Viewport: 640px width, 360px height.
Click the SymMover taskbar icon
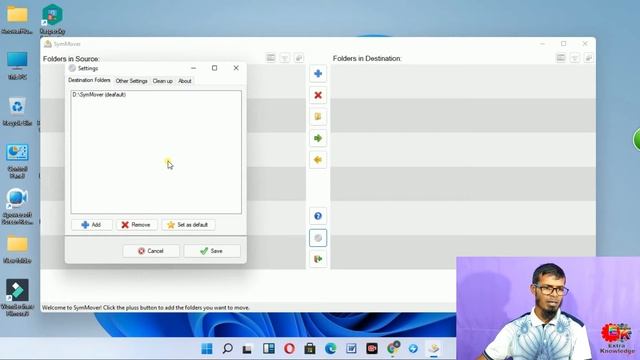[433, 349]
